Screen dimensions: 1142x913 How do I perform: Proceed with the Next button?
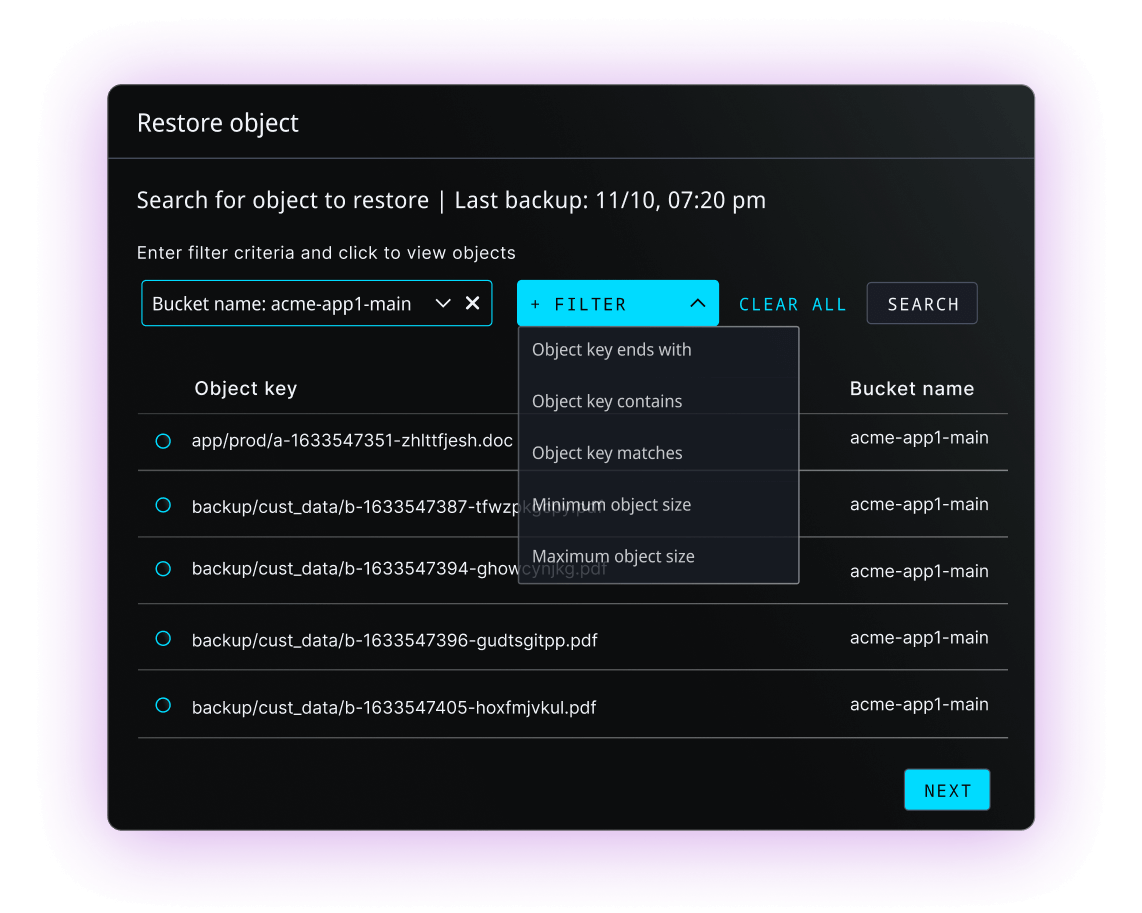[x=946, y=790]
